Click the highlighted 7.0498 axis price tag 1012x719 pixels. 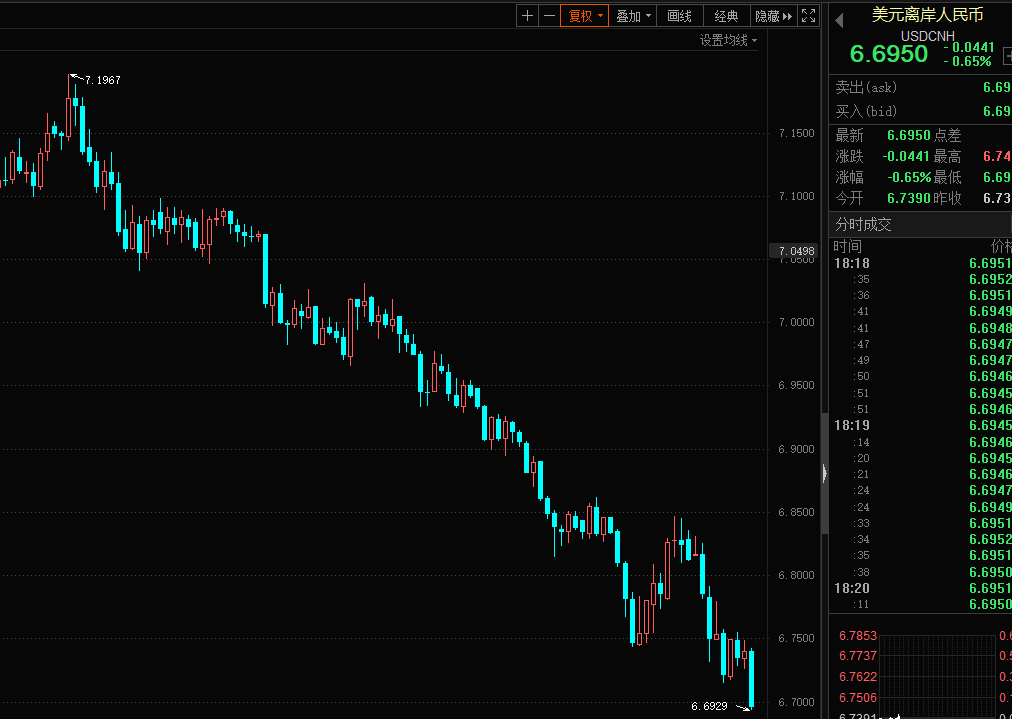(793, 251)
